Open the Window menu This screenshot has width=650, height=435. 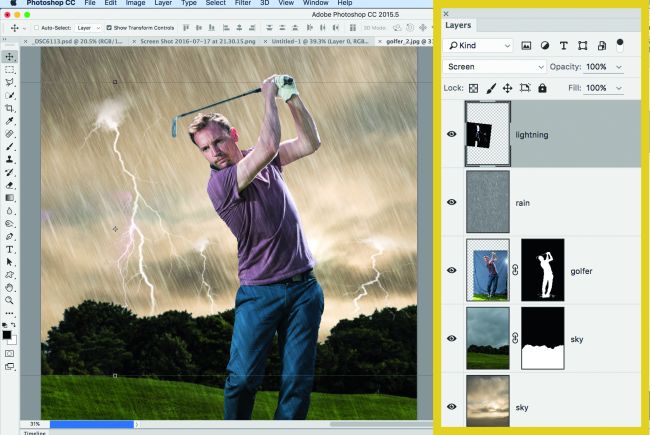[x=315, y=3]
